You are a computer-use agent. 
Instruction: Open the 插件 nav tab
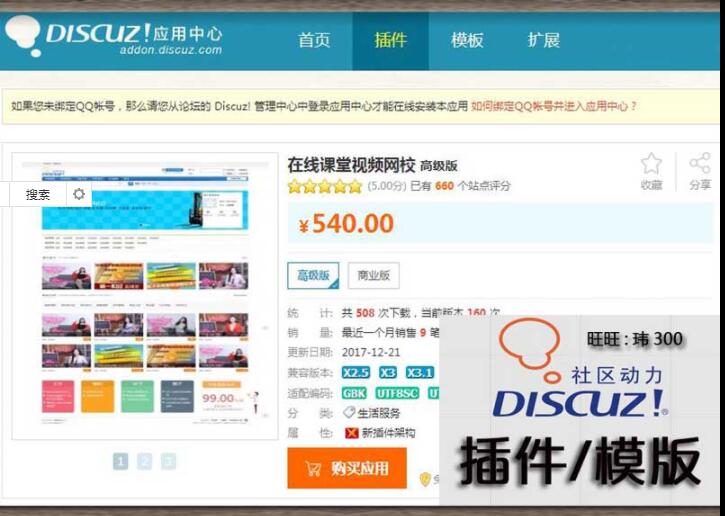pos(390,41)
